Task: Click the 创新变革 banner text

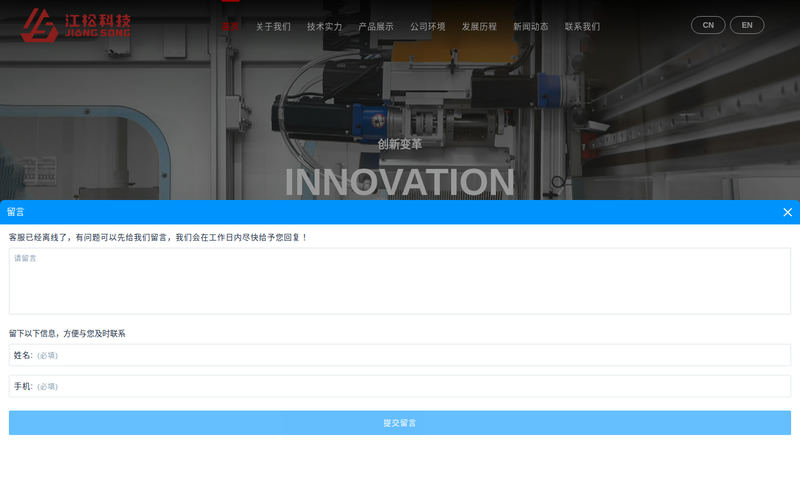Action: click(399, 144)
